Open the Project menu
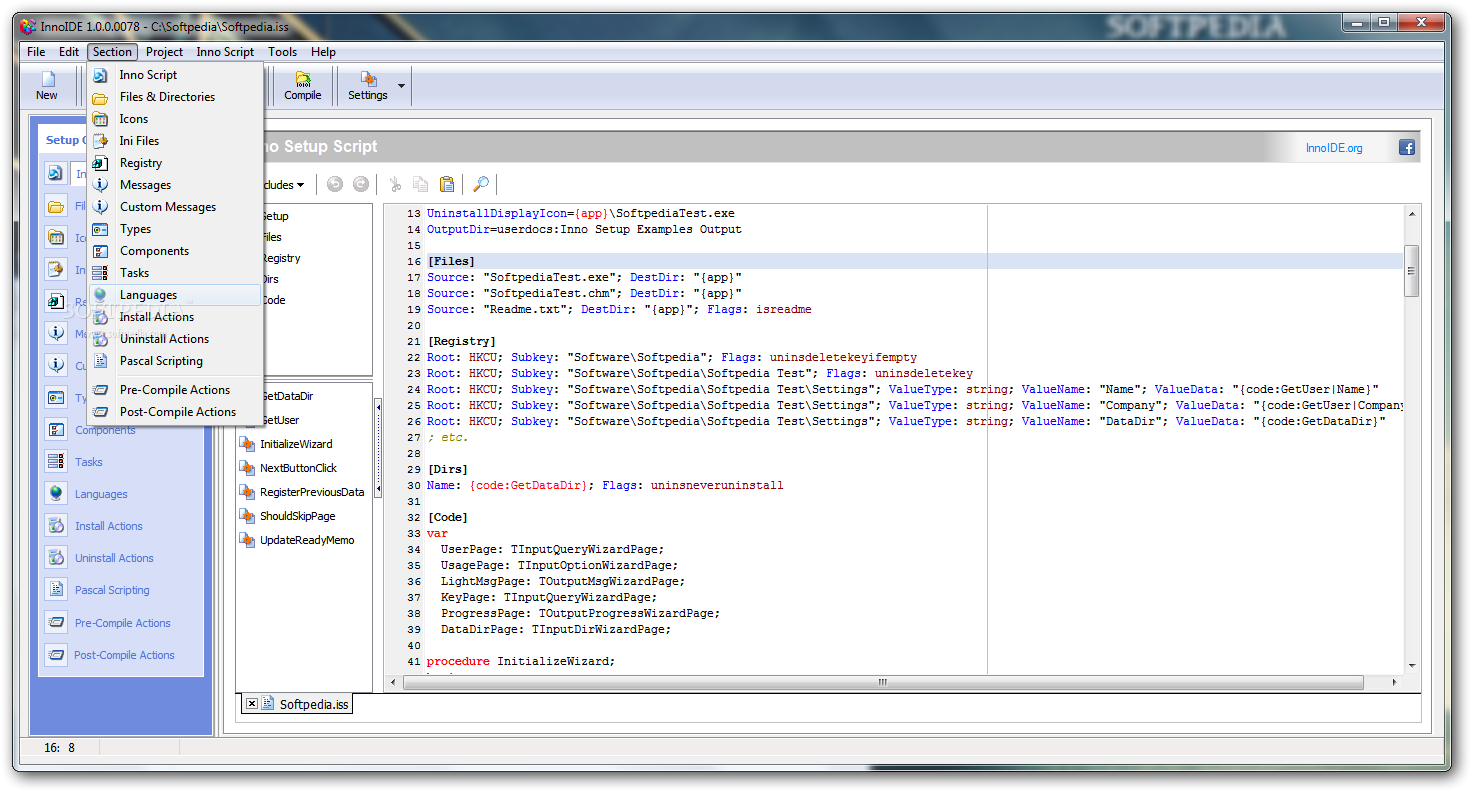This screenshot has height=792, width=1472. [x=164, y=52]
